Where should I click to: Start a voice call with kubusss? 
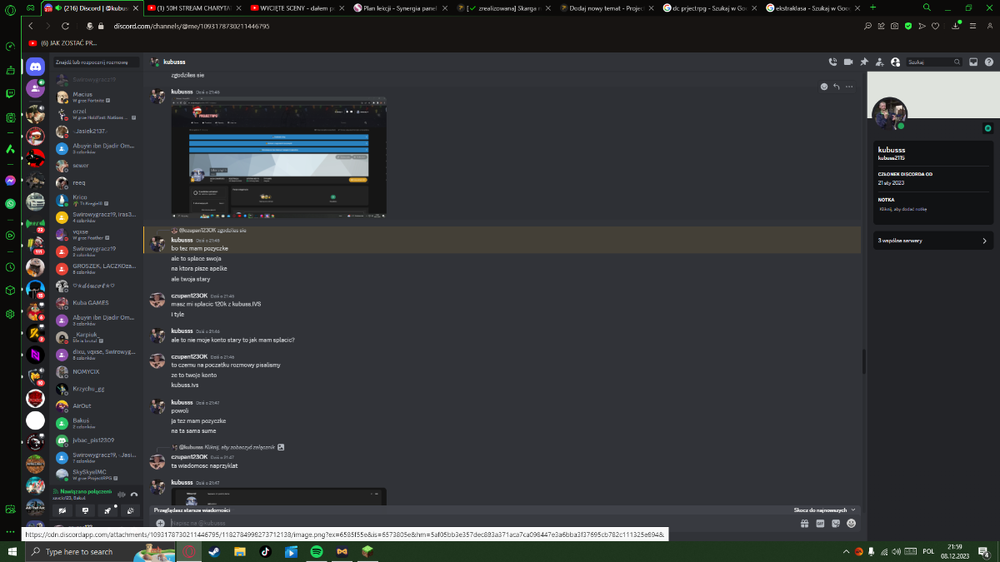832,62
